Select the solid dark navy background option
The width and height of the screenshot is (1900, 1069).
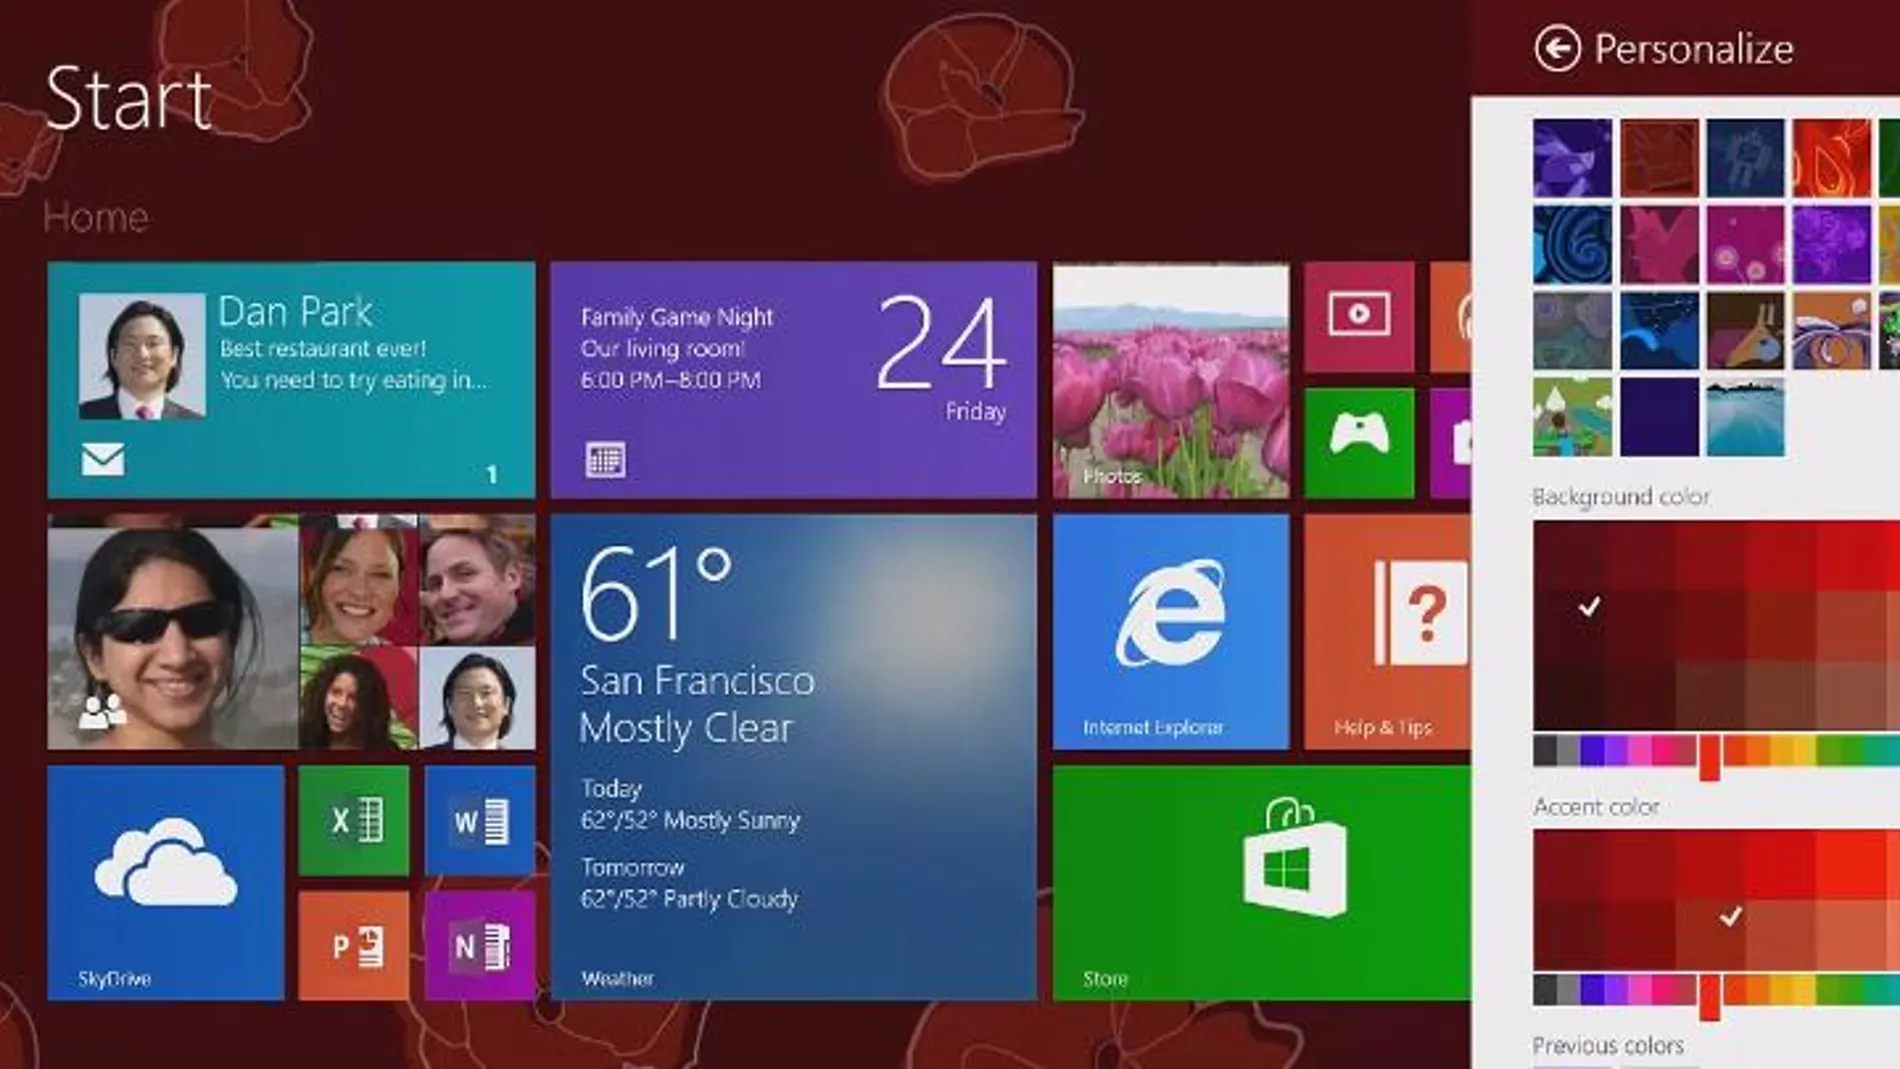tap(1659, 417)
